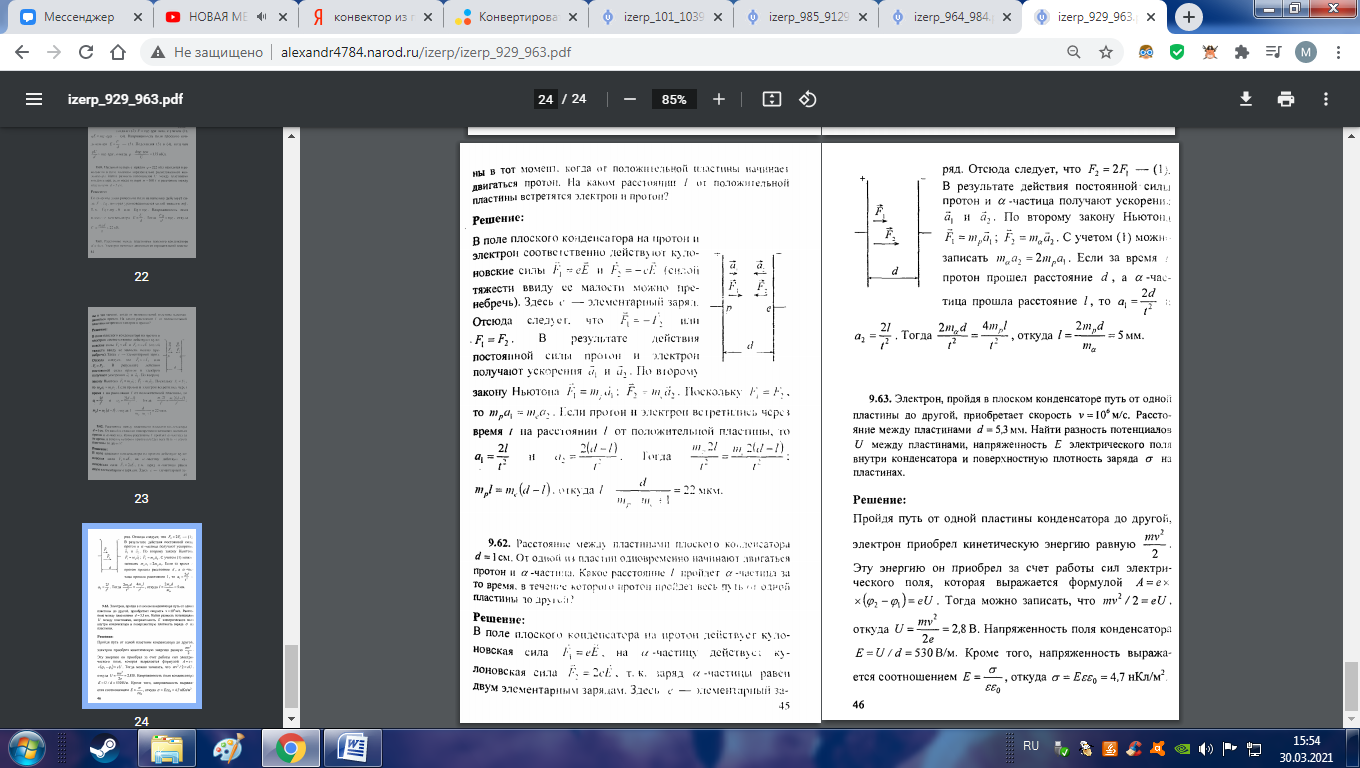Viewport: 1360px width, 768px height.
Task: Click the green shield extension icon
Action: 1178,52
